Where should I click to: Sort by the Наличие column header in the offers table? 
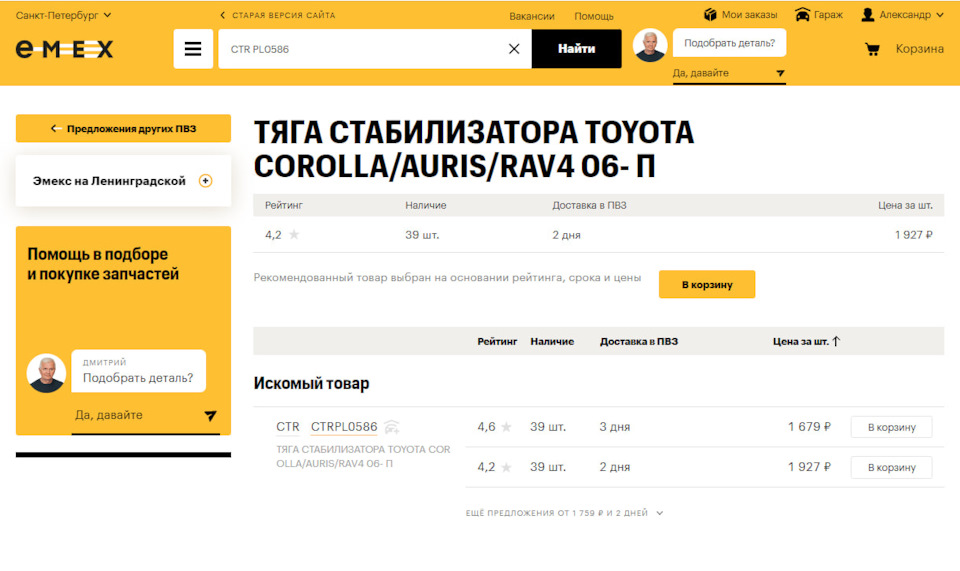[x=552, y=341]
